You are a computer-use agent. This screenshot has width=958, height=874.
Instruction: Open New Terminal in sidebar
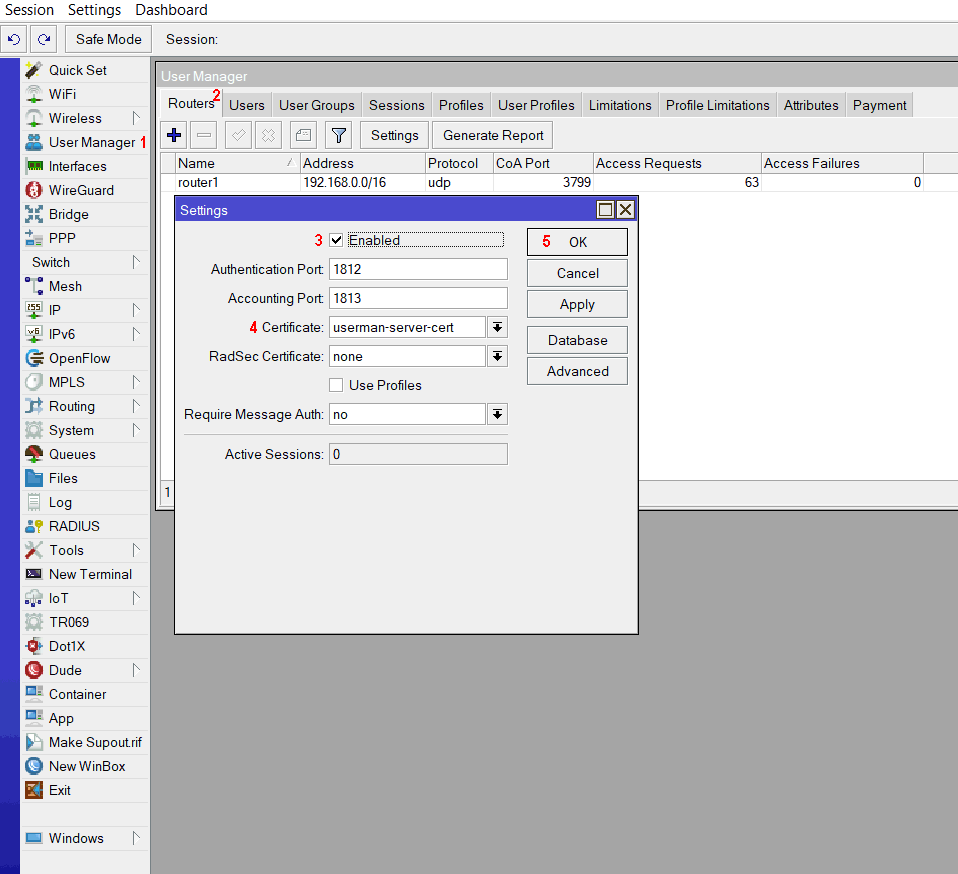tap(90, 574)
